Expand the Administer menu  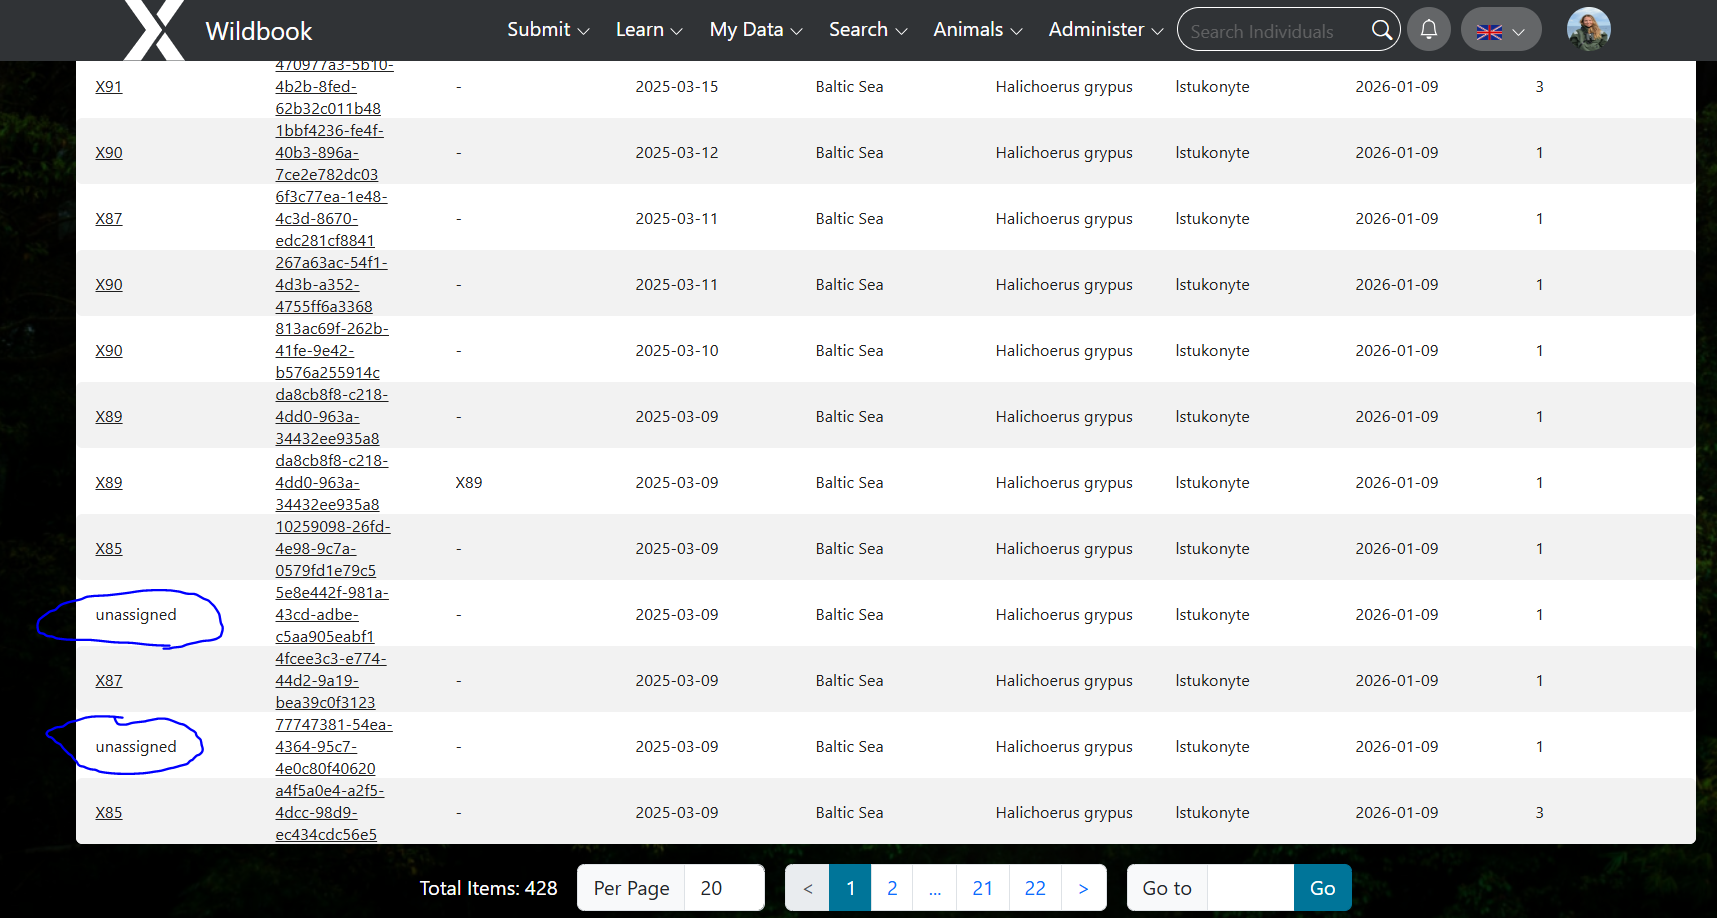pos(1105,30)
